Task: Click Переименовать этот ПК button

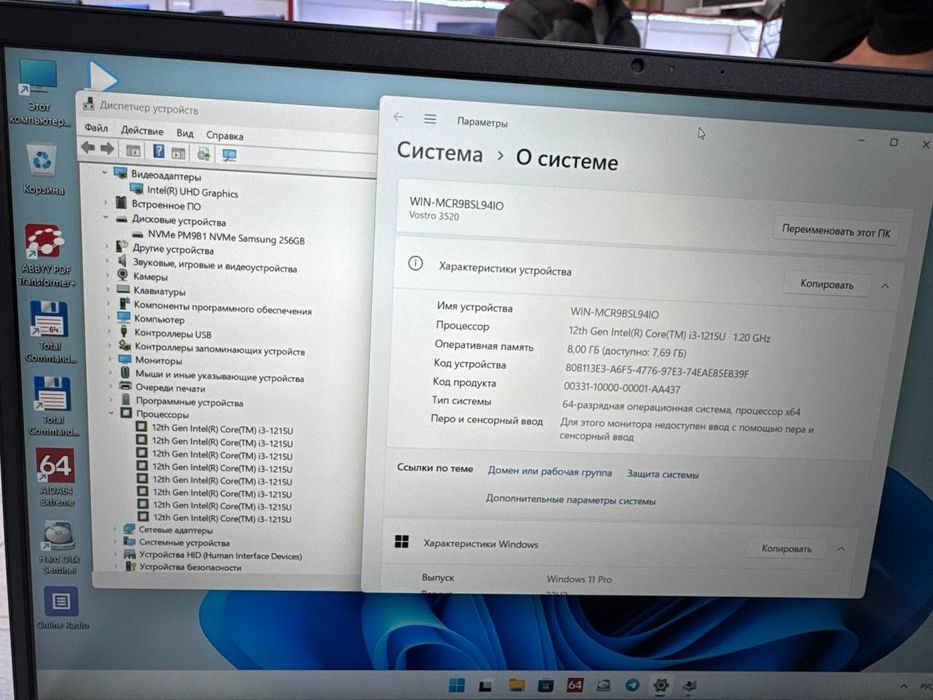Action: [836, 231]
